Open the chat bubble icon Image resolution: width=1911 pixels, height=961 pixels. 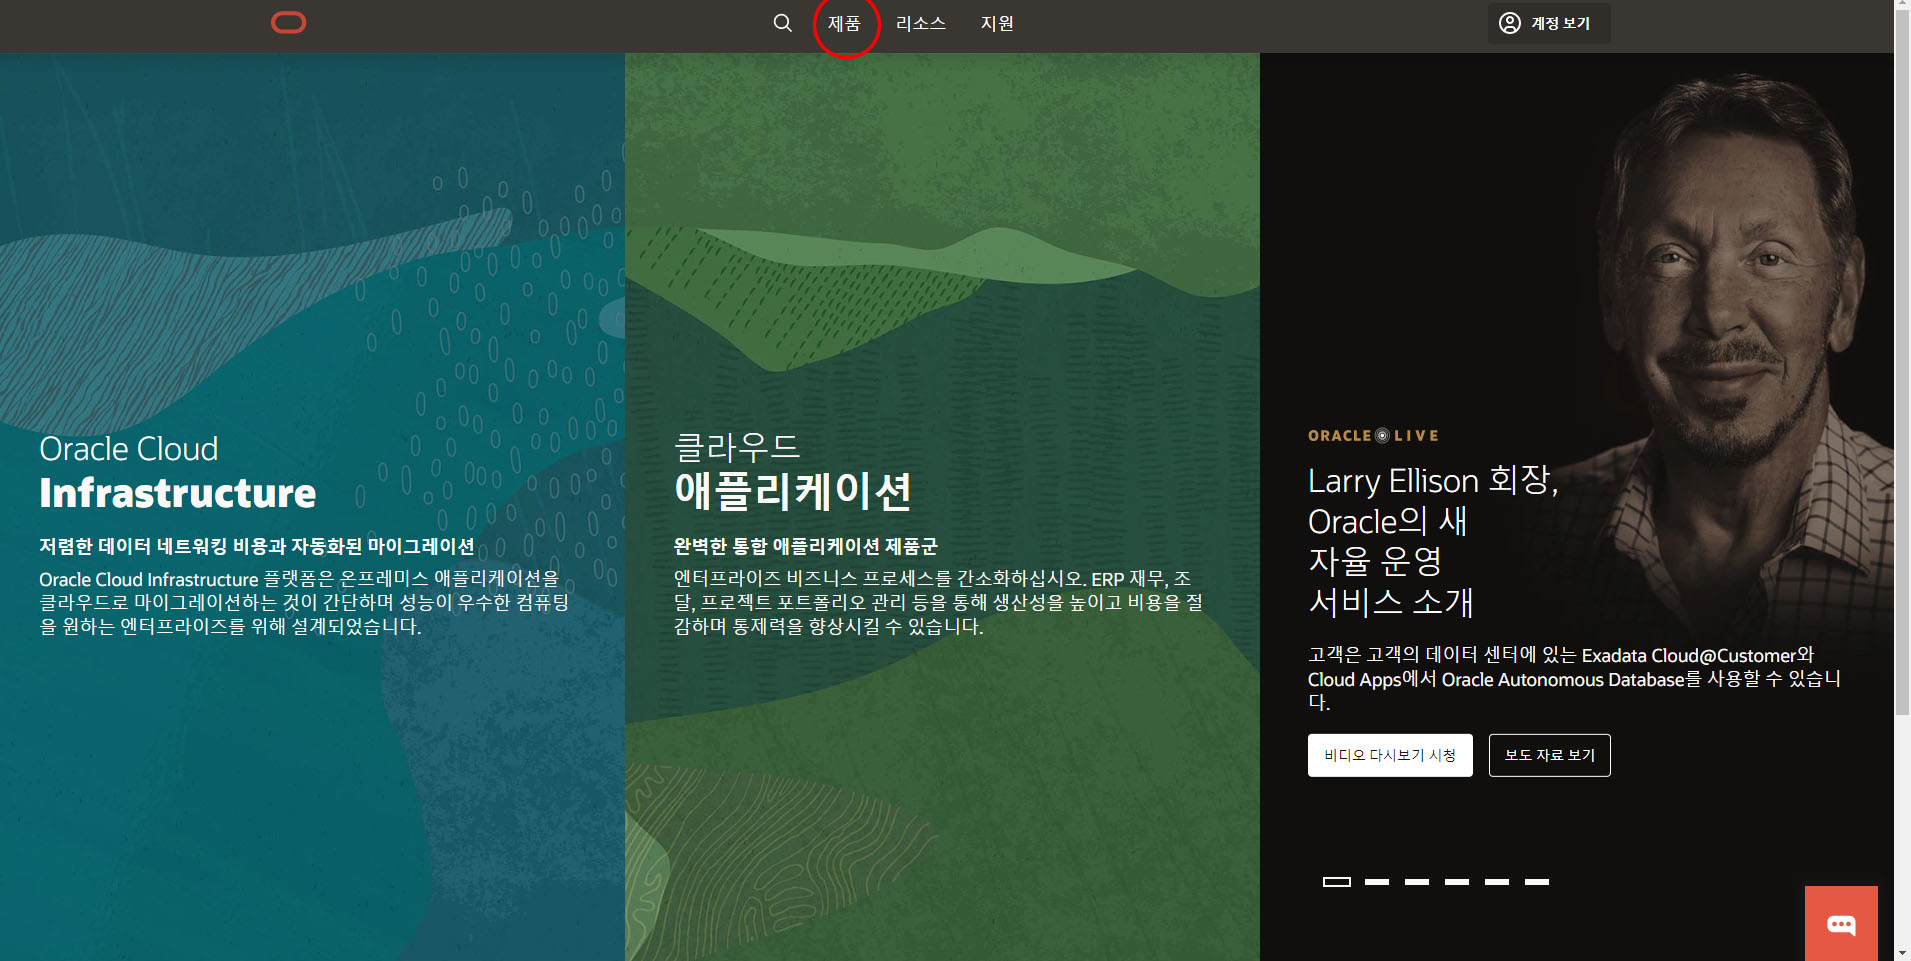(1841, 923)
